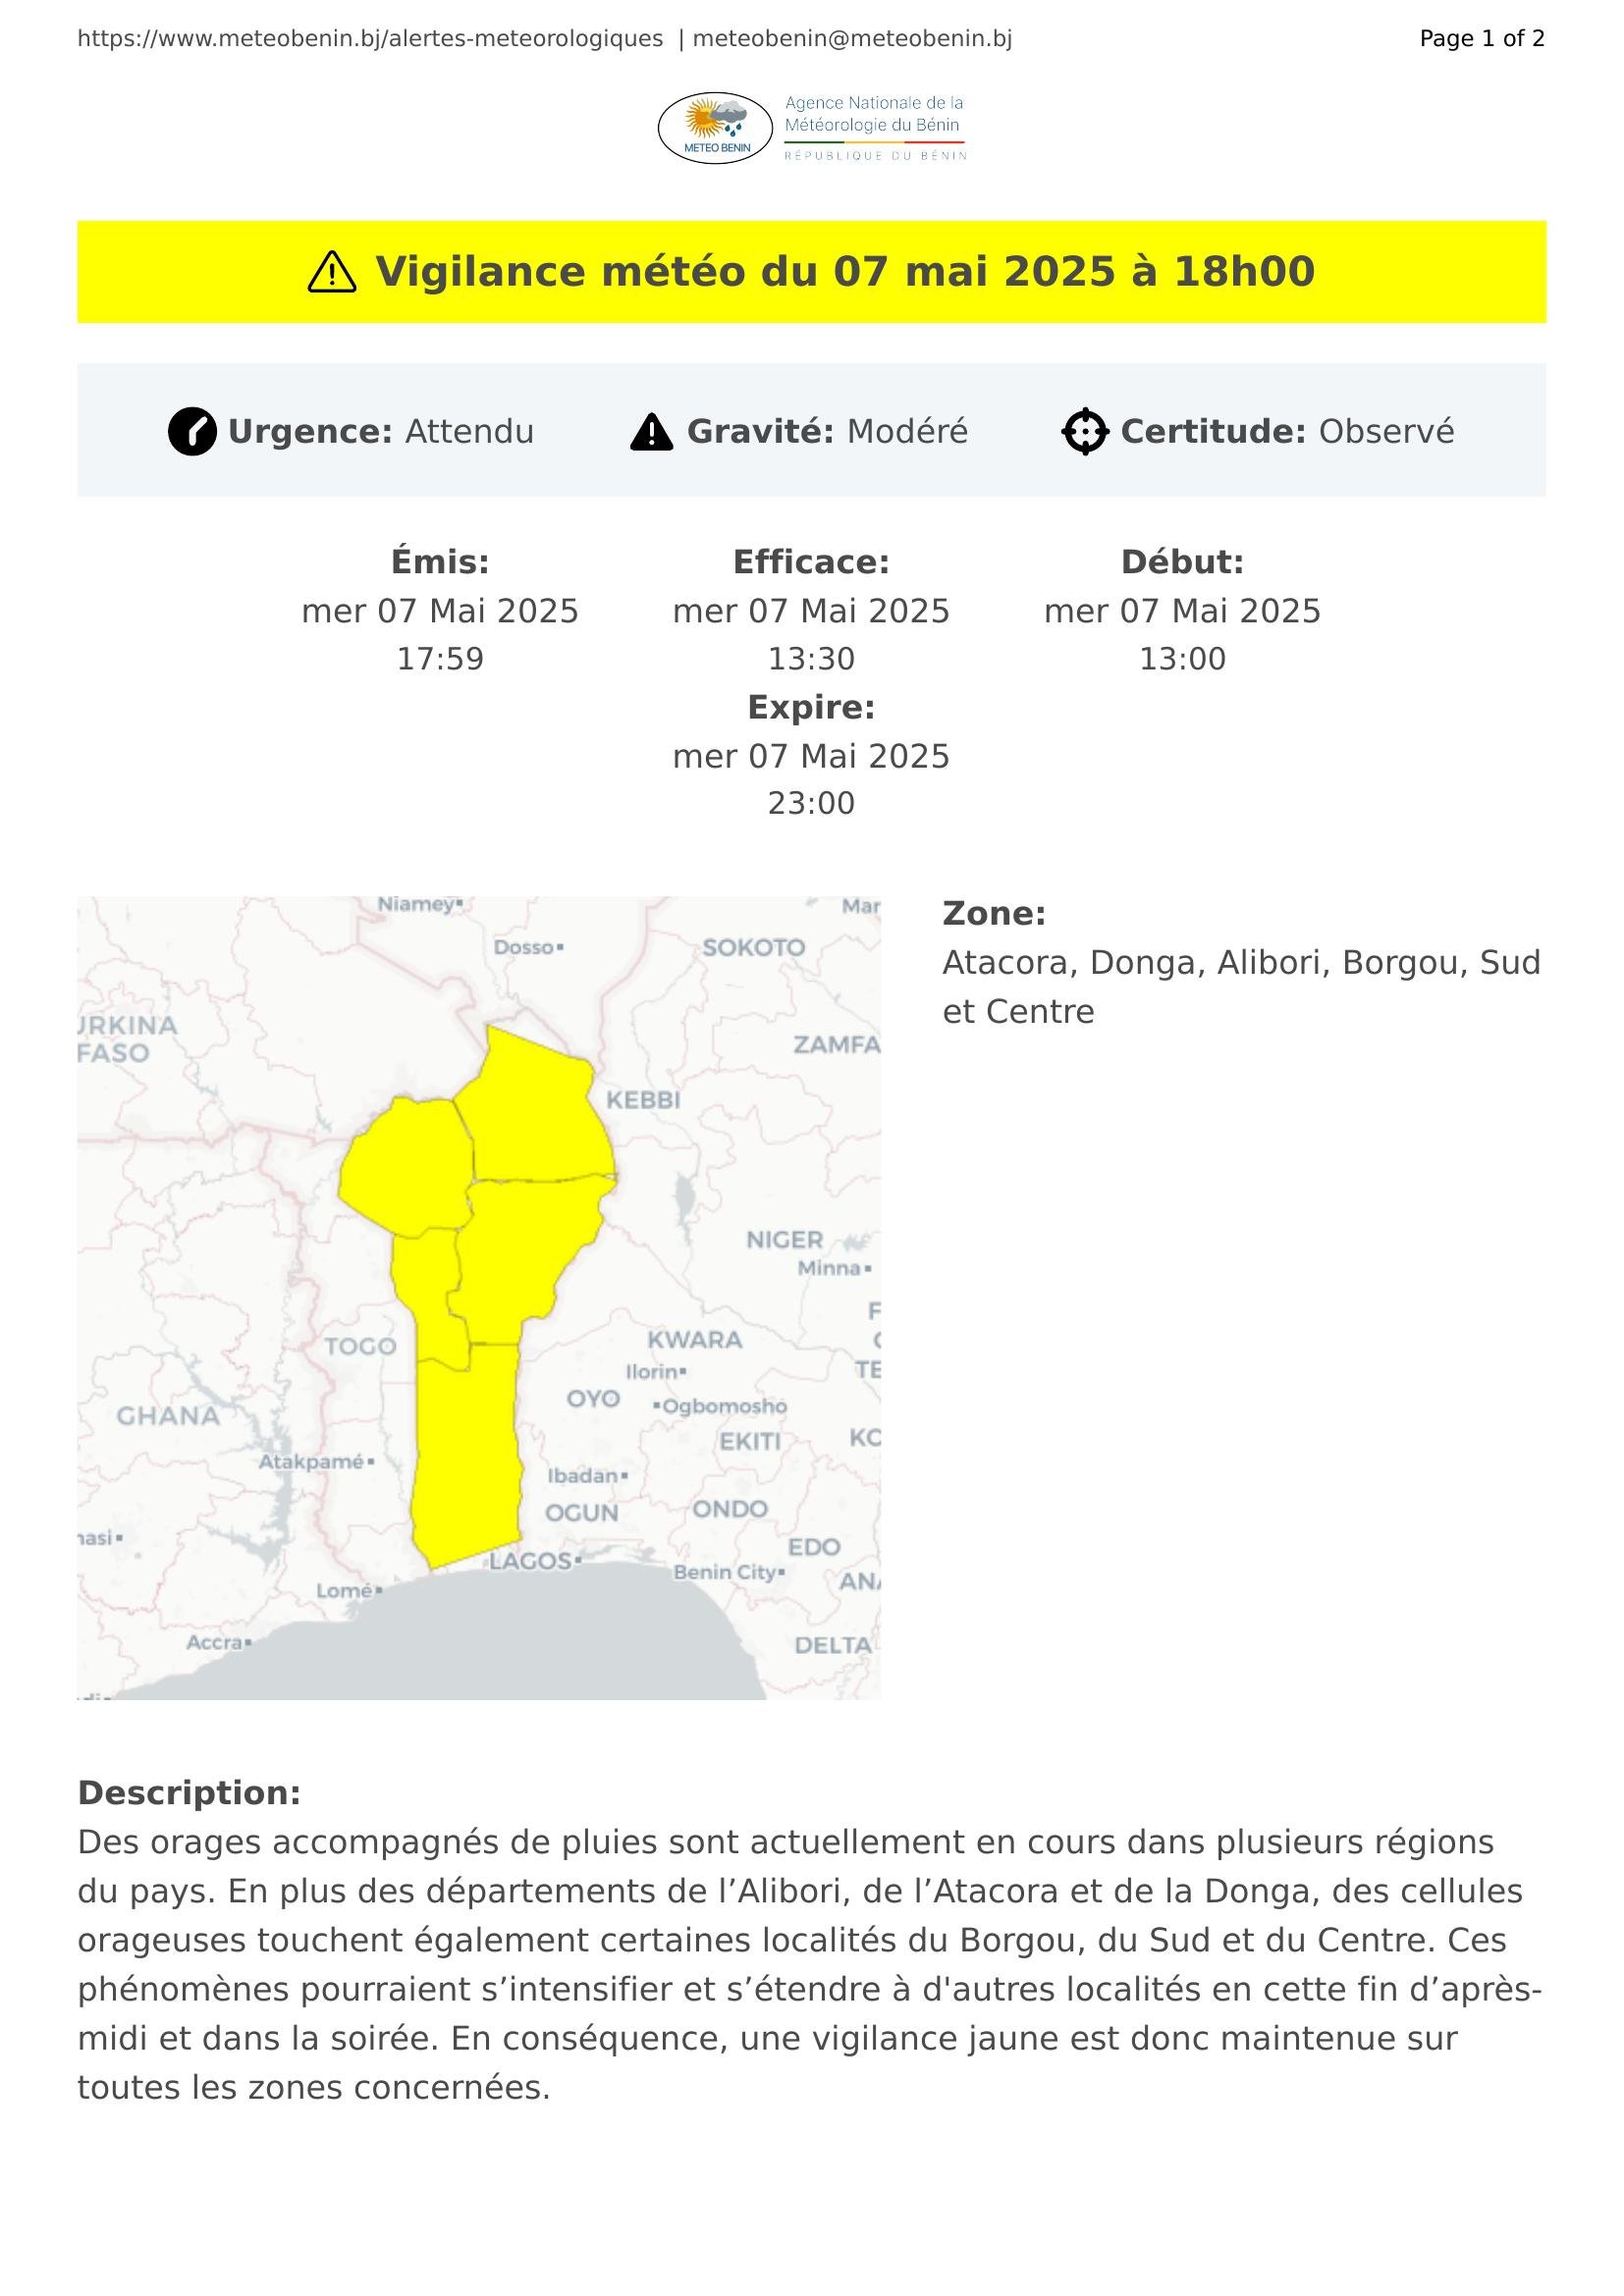Image resolution: width=1624 pixels, height=2296 pixels.
Task: Click the Expire time 23:00
Action: pyautogui.click(x=811, y=803)
